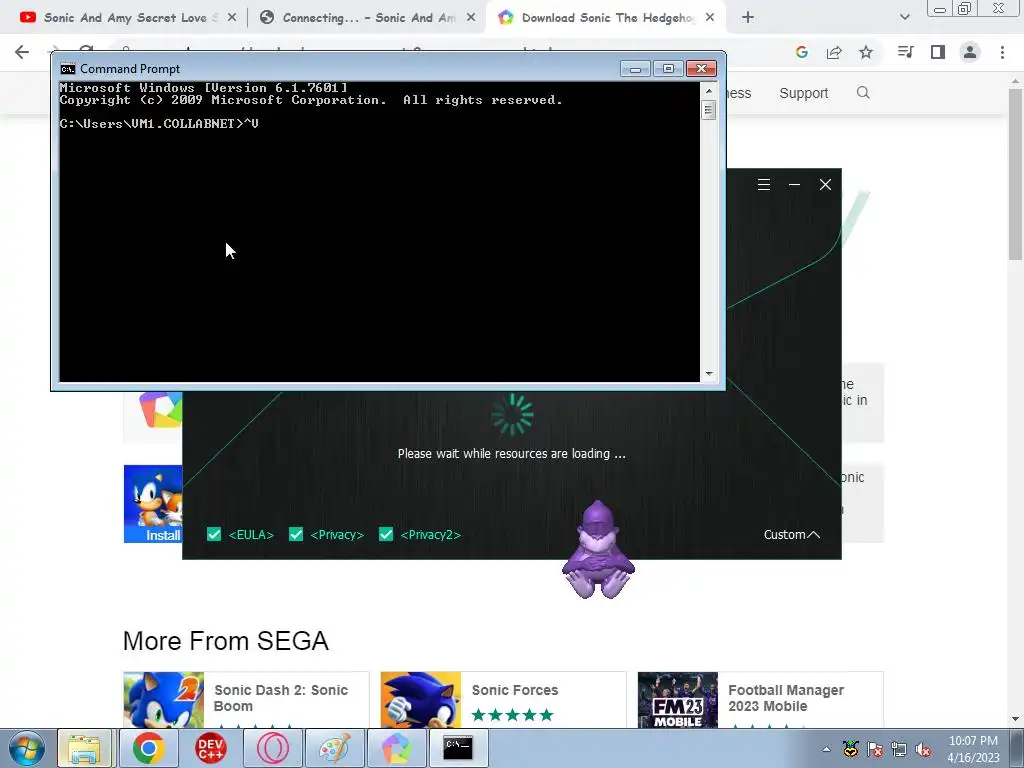Open the network tray icon
Screen dimensions: 1024x768
point(899,749)
